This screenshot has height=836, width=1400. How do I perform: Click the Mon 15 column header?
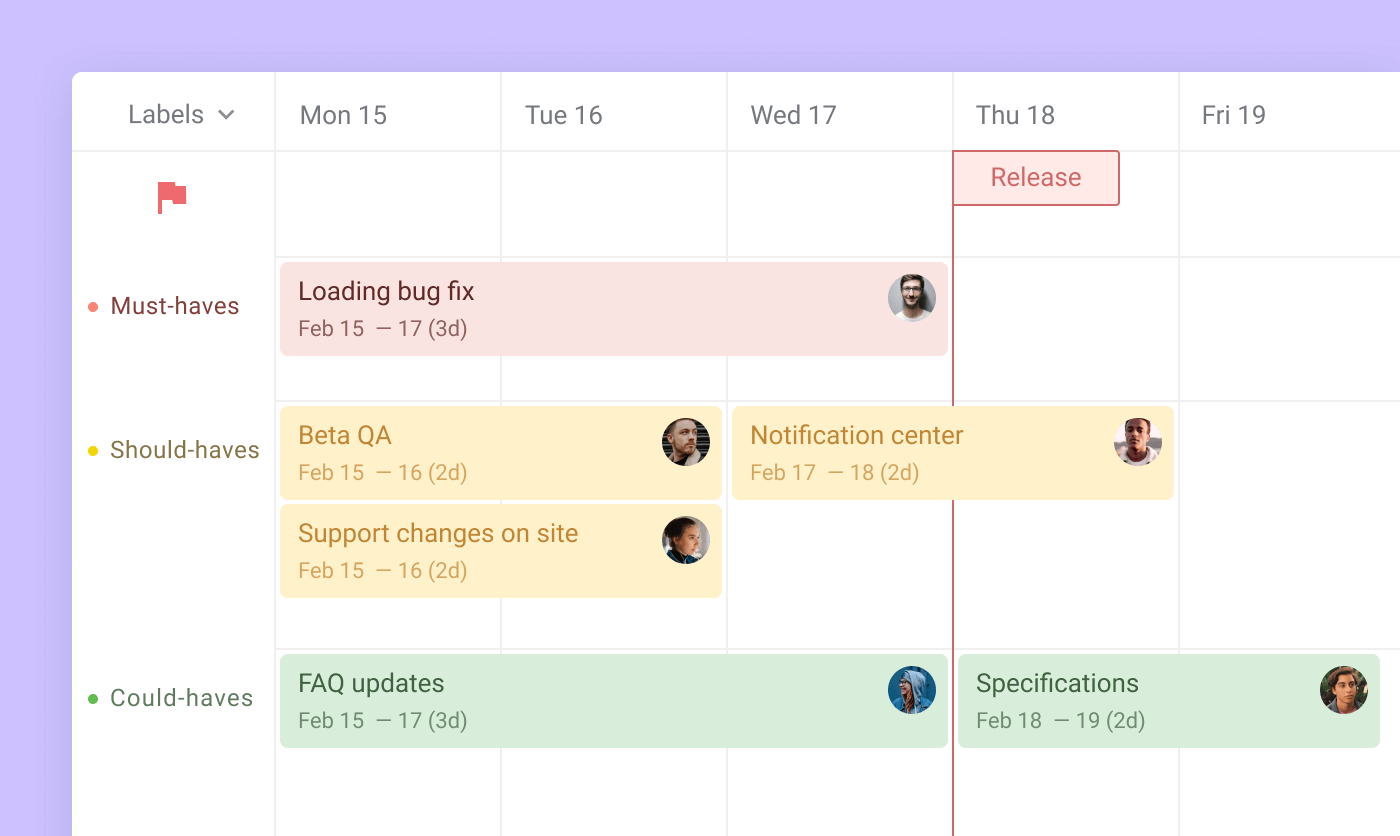point(343,115)
